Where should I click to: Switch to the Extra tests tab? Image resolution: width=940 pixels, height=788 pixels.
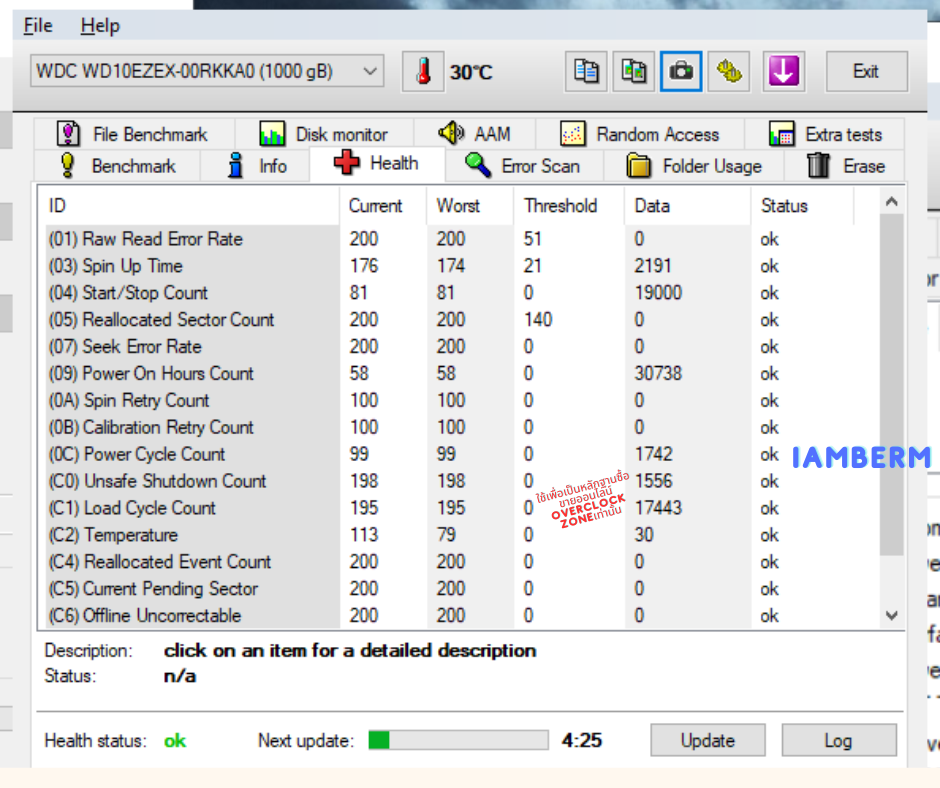click(825, 134)
